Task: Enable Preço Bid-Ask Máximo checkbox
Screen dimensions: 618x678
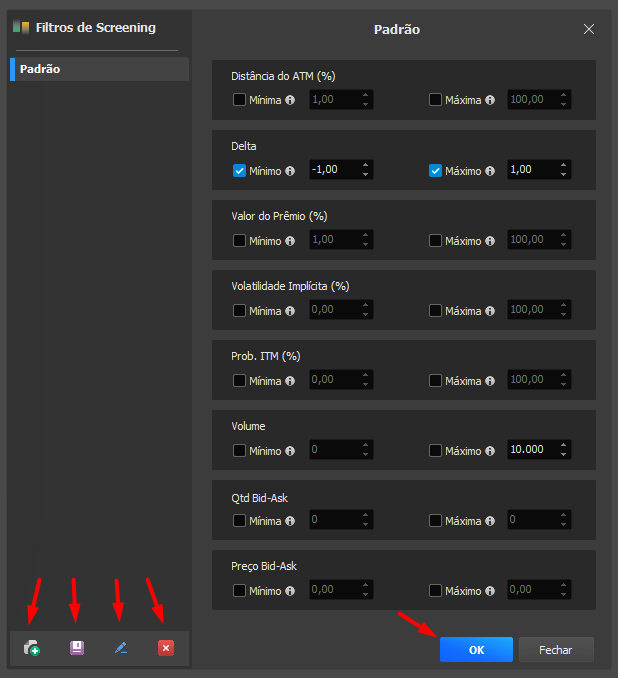Action: coord(435,591)
